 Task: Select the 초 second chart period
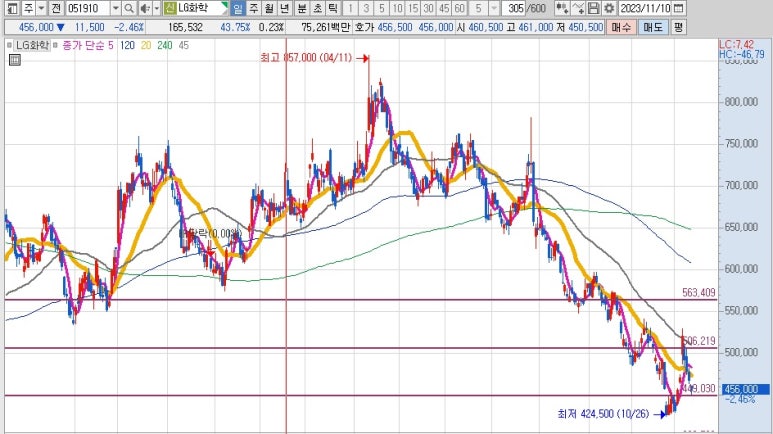317,8
